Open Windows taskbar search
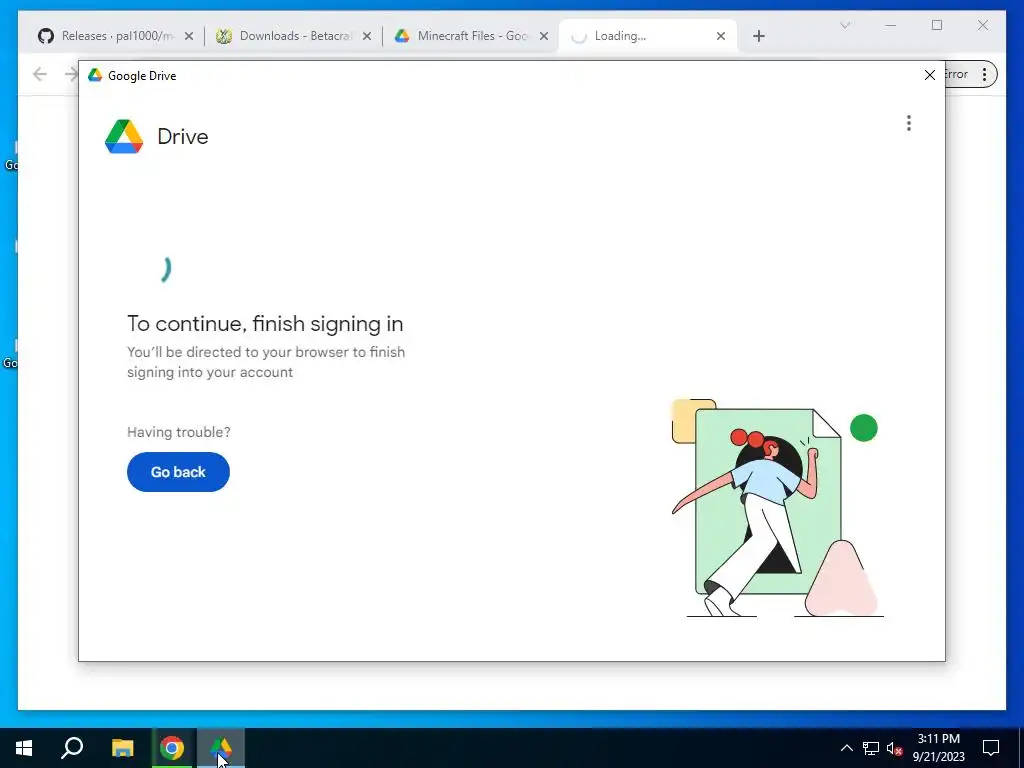 click(72, 748)
